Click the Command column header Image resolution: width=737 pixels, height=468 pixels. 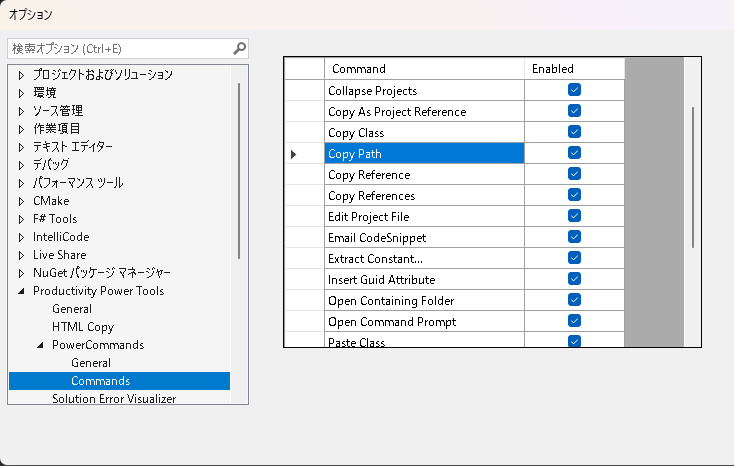point(424,69)
